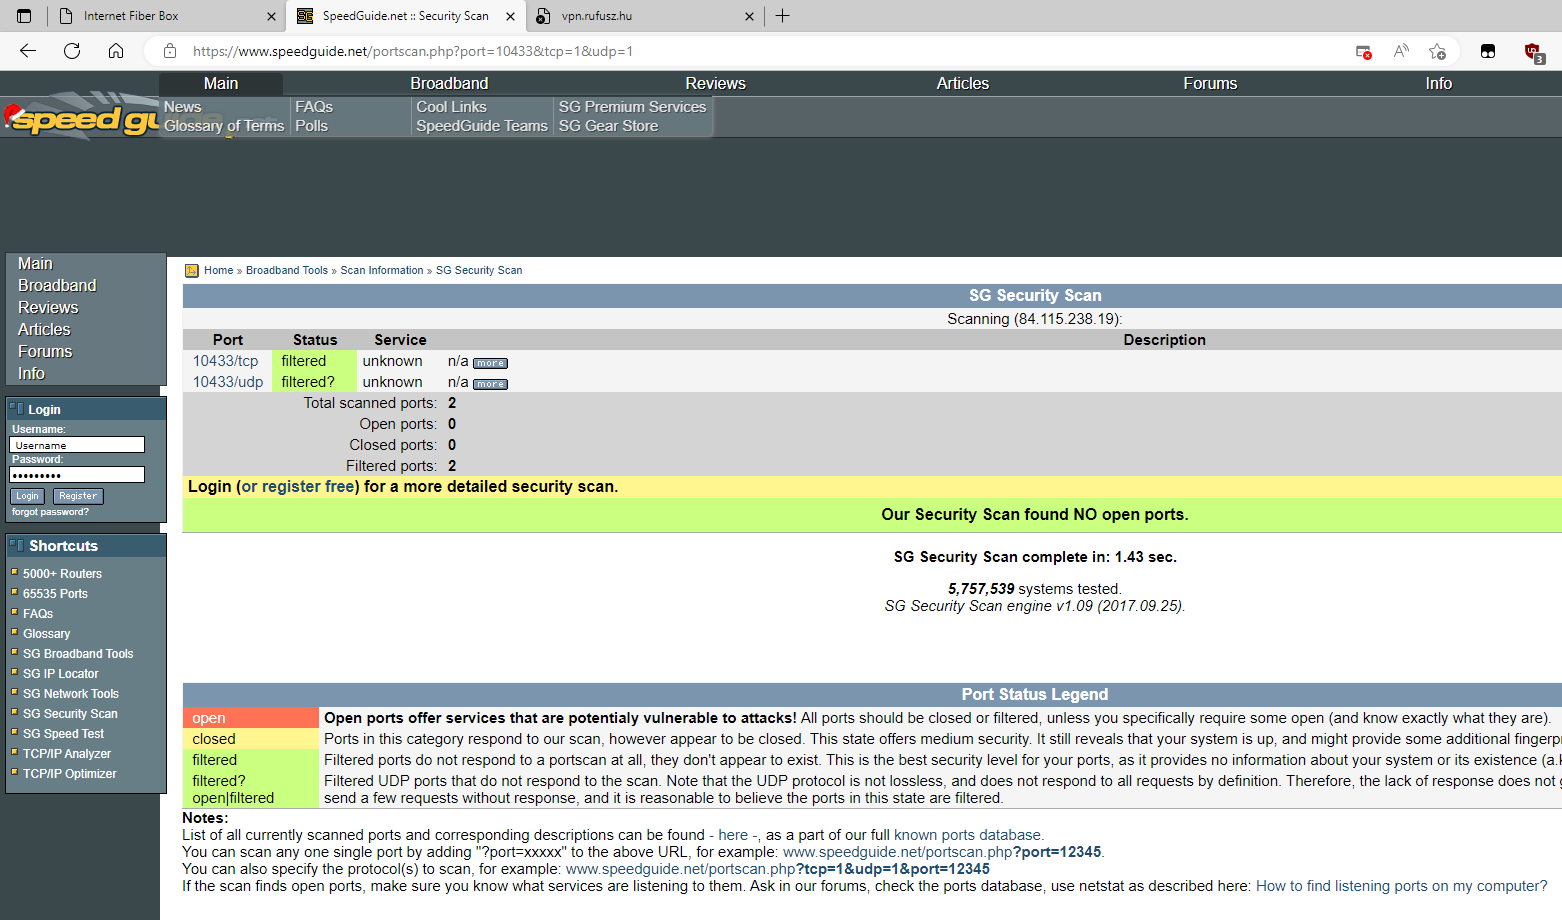Open the Info top navigation menu

click(1438, 84)
